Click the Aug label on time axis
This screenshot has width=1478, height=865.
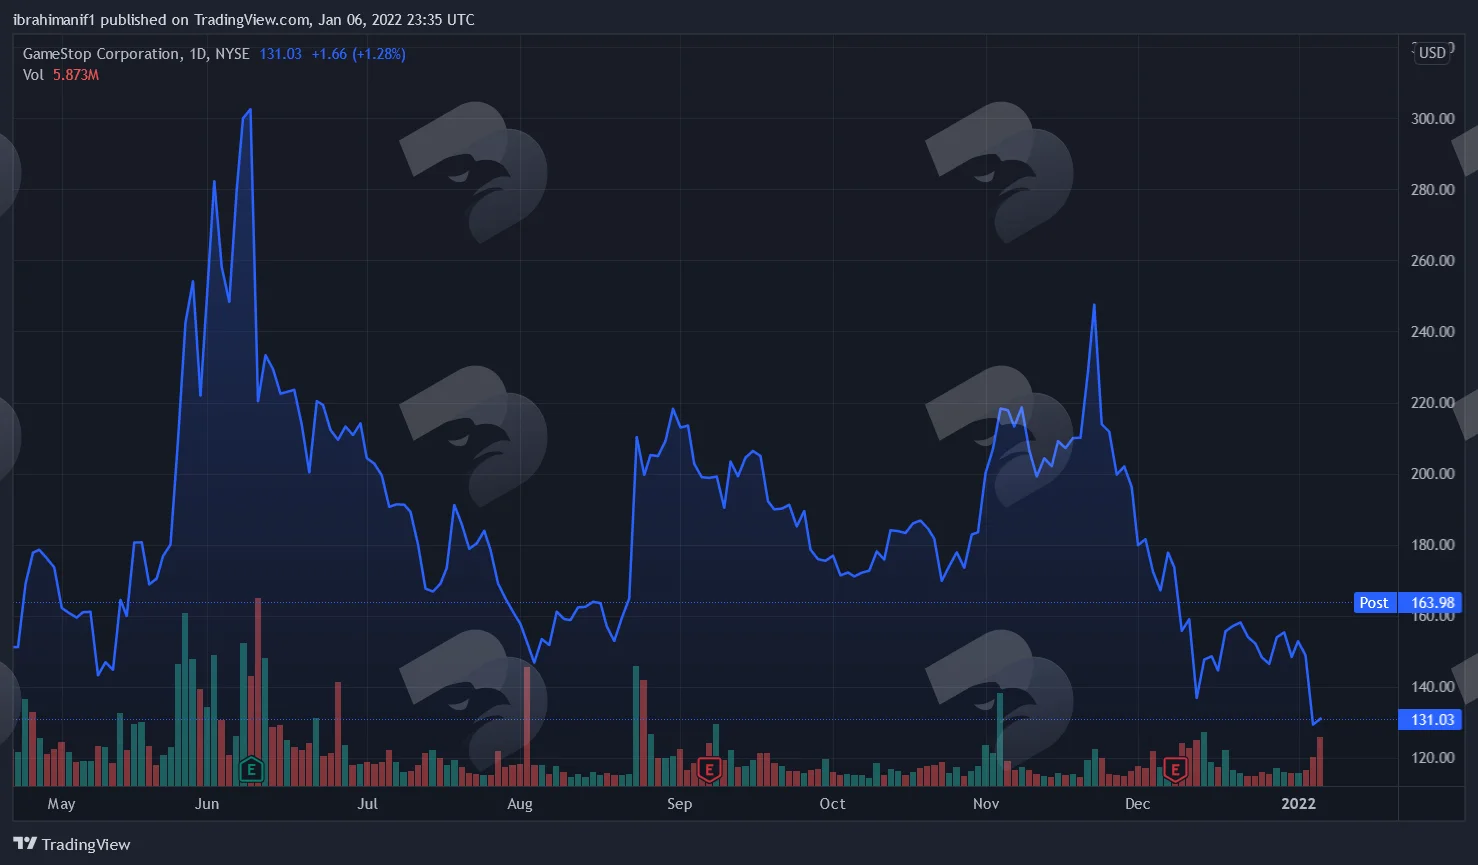520,804
